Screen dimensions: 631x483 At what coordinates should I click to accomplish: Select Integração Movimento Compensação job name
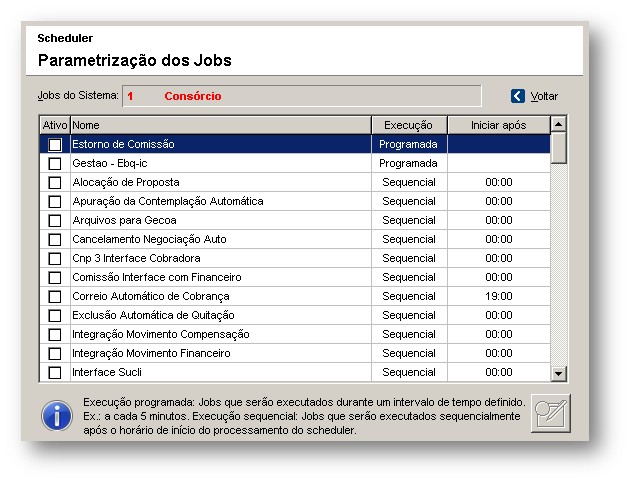point(161,334)
